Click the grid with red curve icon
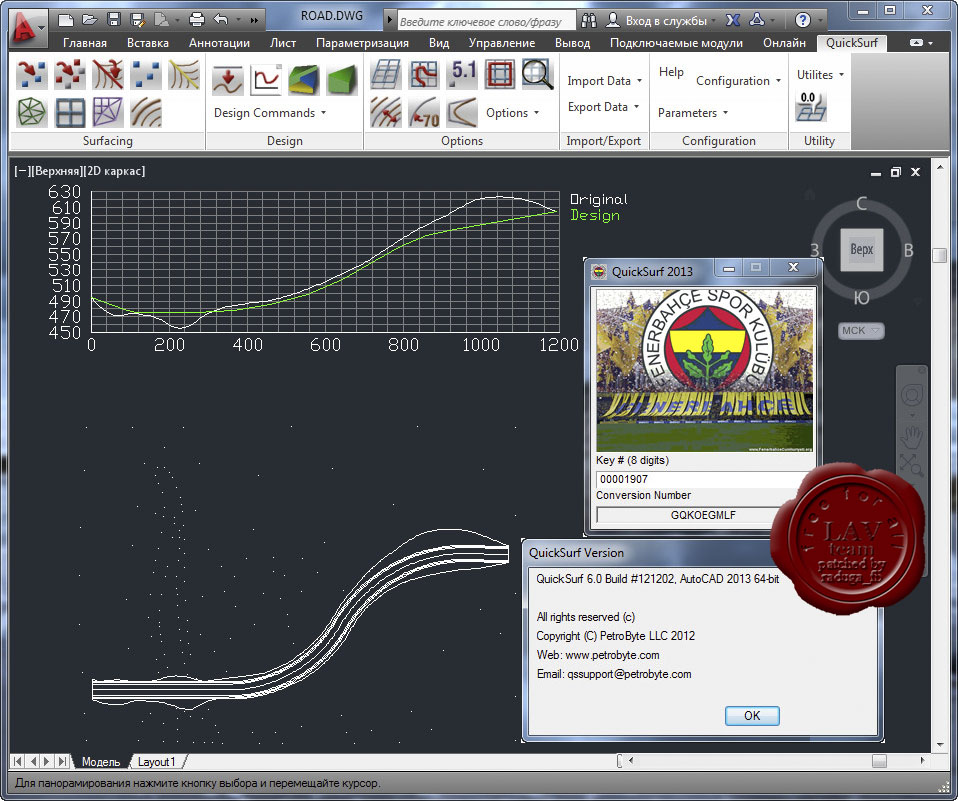Viewport: 958px width, 801px height. 424,74
